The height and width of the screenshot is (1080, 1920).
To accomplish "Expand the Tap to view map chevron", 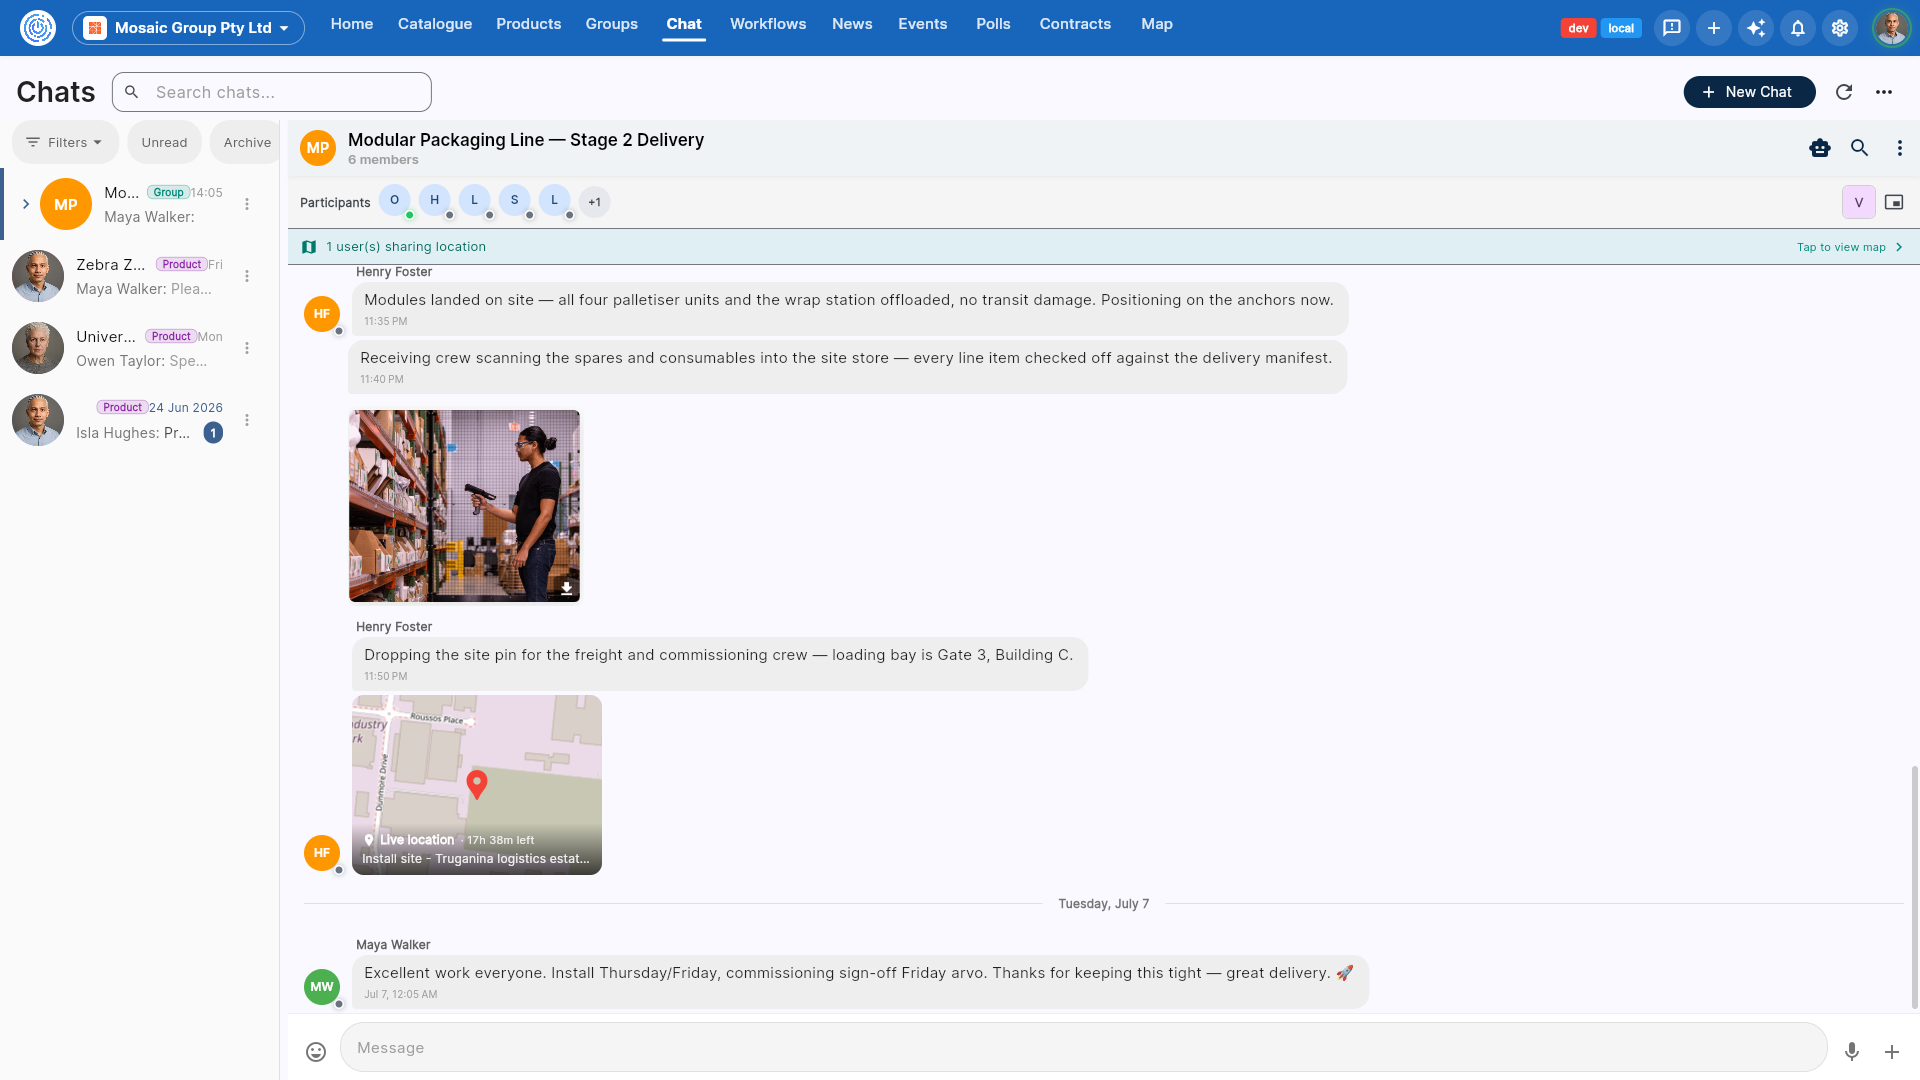I will coord(1899,247).
